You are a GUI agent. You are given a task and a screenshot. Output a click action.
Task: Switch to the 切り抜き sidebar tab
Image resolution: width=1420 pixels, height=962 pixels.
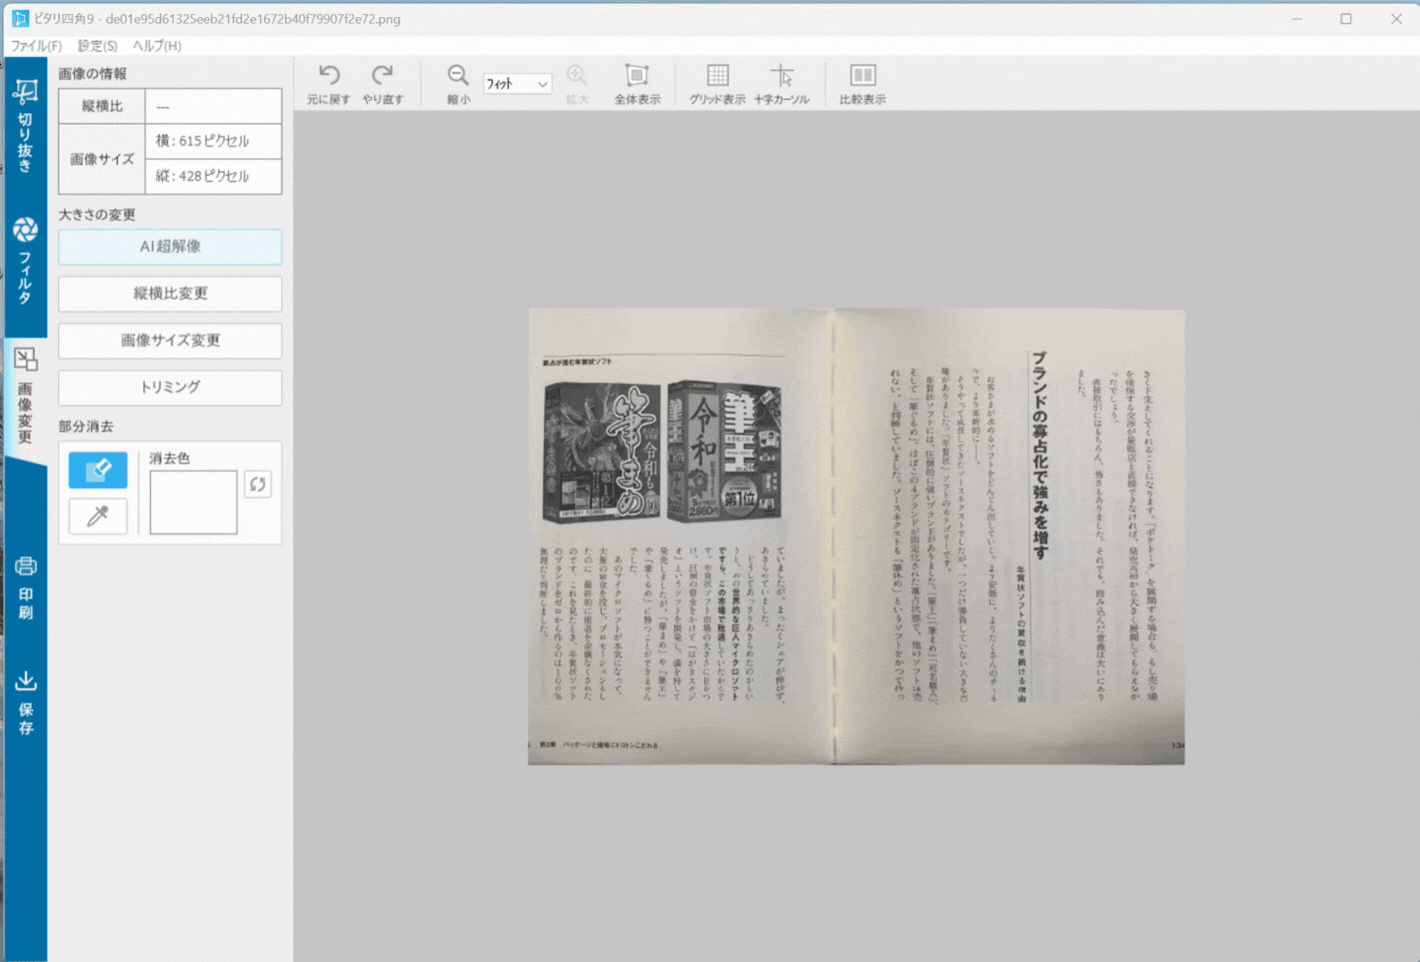25,126
